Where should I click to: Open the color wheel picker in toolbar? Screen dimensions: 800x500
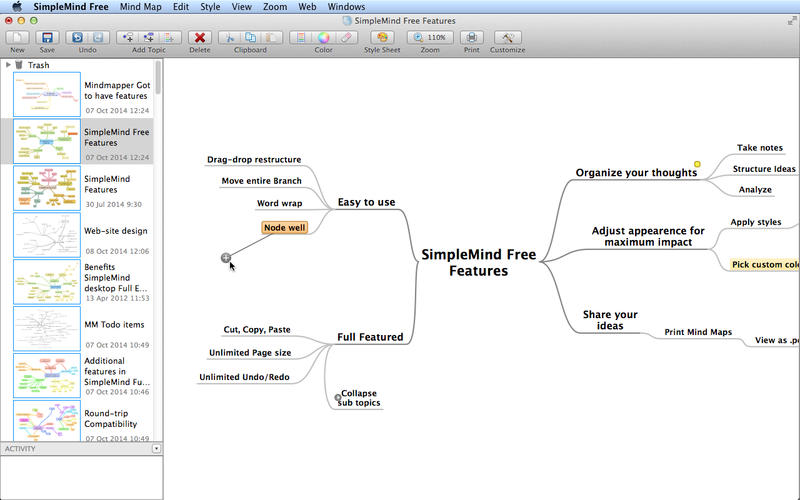click(324, 37)
